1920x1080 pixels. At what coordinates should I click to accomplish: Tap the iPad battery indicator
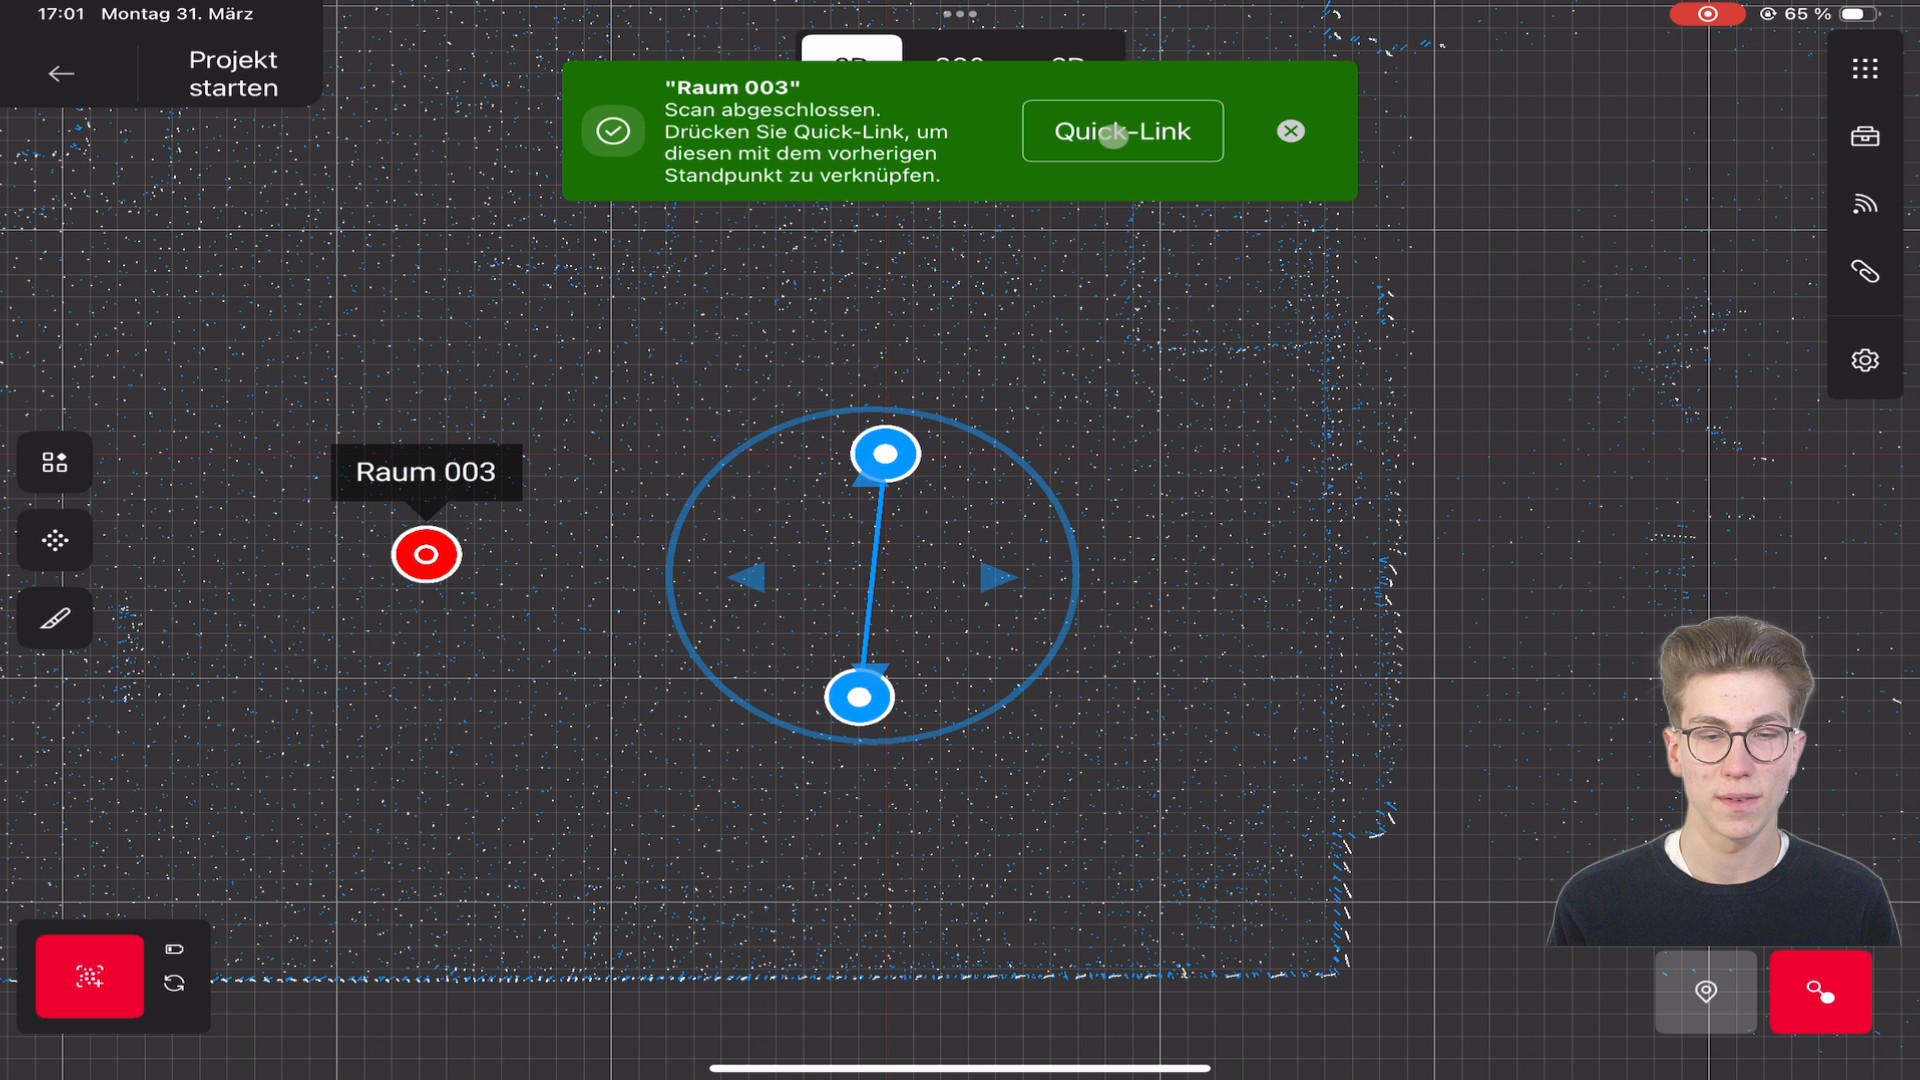tap(1859, 14)
